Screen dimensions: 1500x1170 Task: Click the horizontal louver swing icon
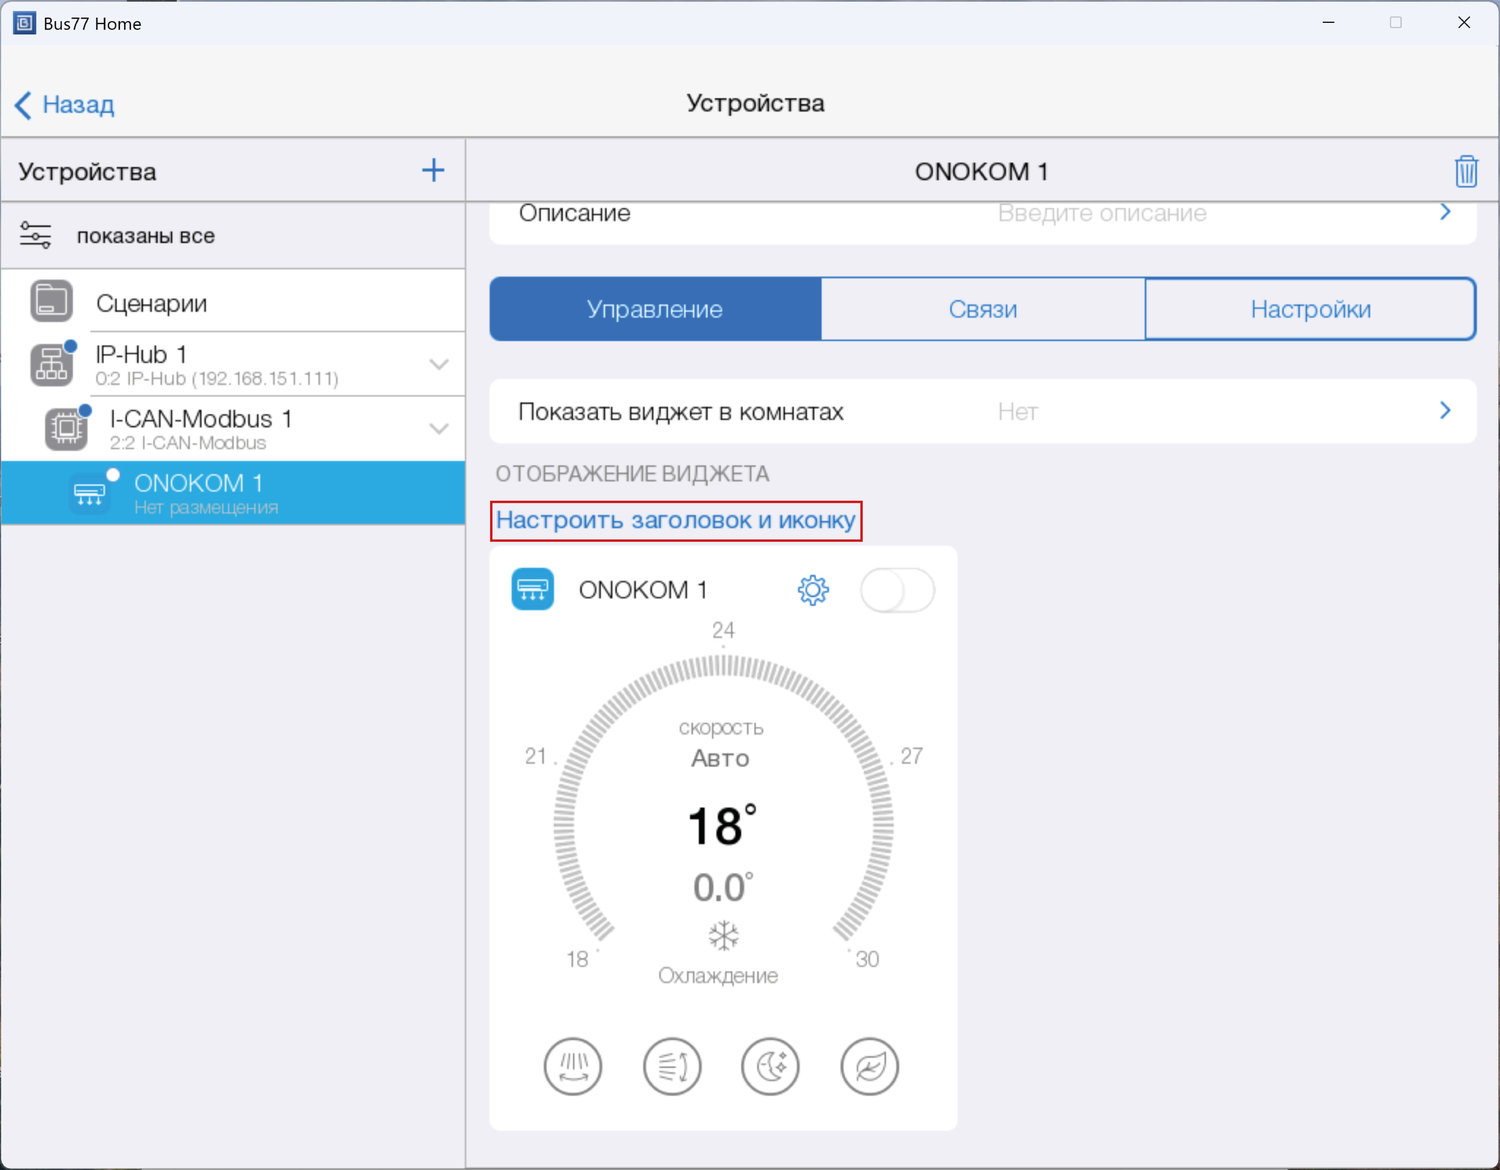click(x=573, y=1066)
